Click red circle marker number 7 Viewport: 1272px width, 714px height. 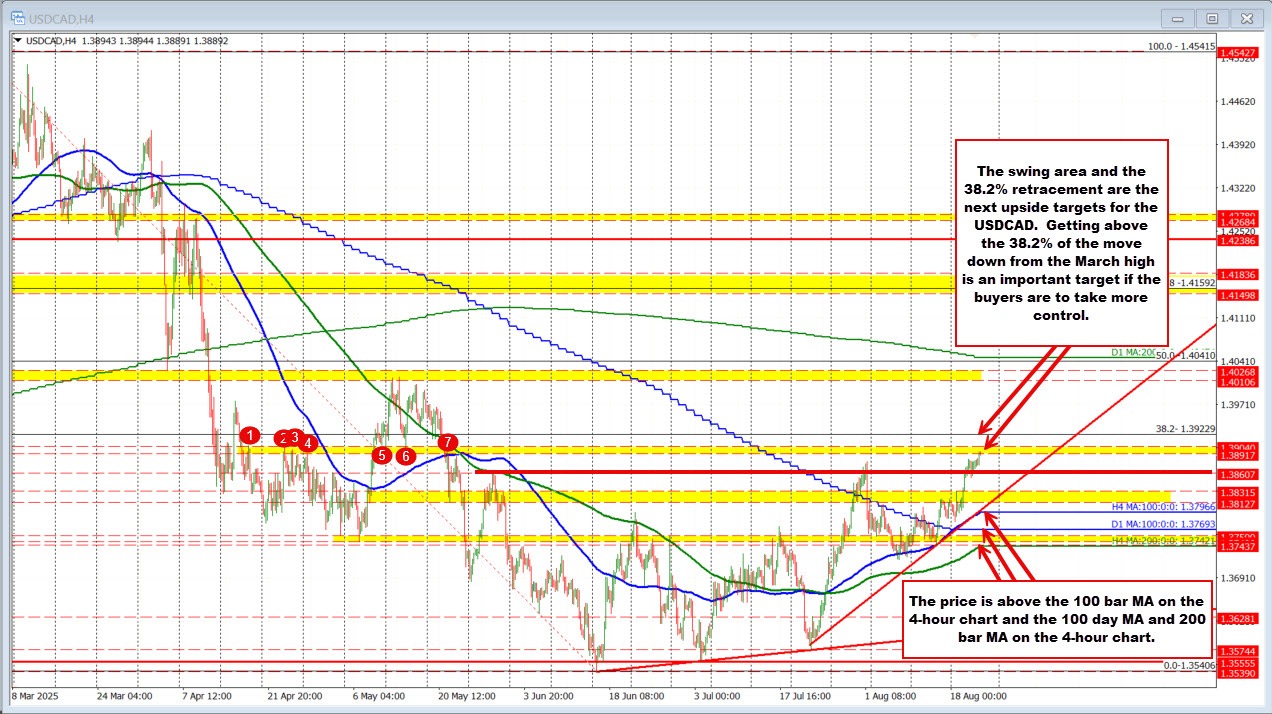(x=448, y=442)
